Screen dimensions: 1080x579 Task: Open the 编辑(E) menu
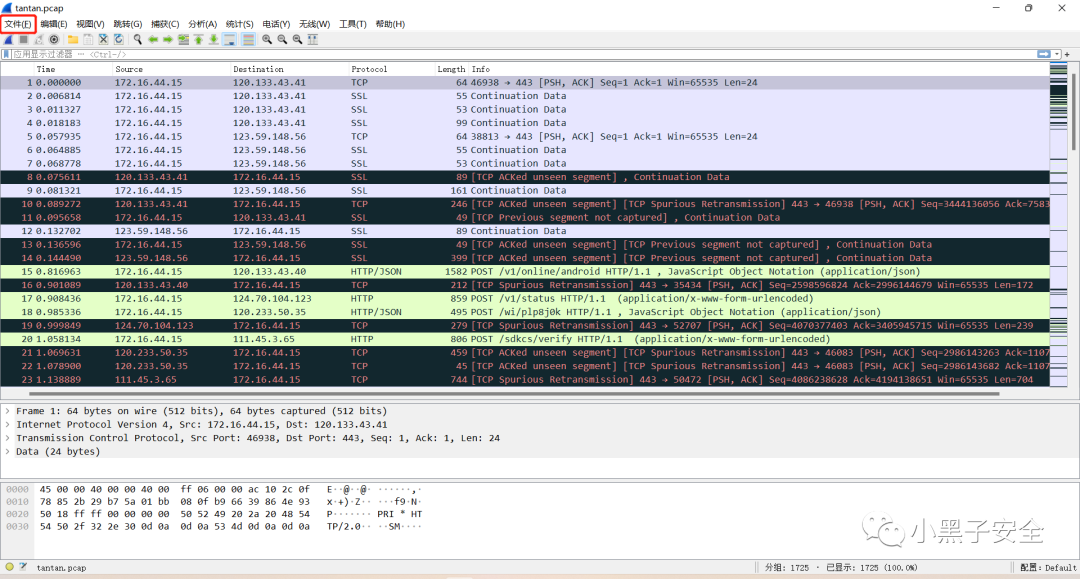coord(54,24)
